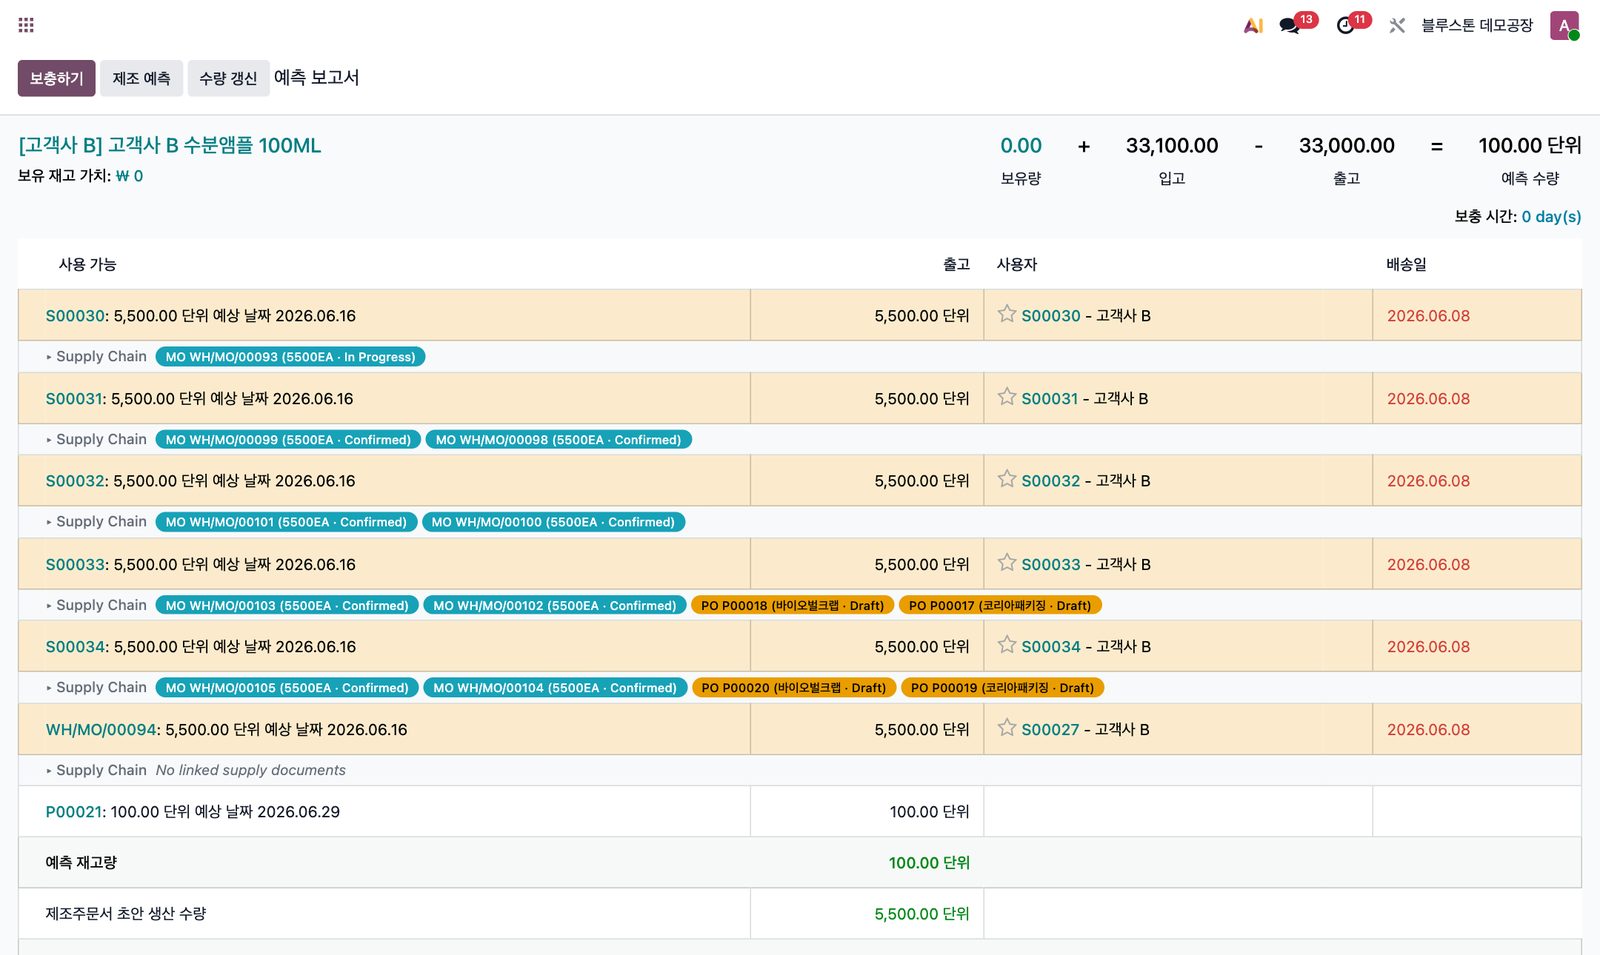Screen dimensions: 1600x955
Task: Click the 5,500.00 단위 draft production quantity
Action: pos(922,914)
